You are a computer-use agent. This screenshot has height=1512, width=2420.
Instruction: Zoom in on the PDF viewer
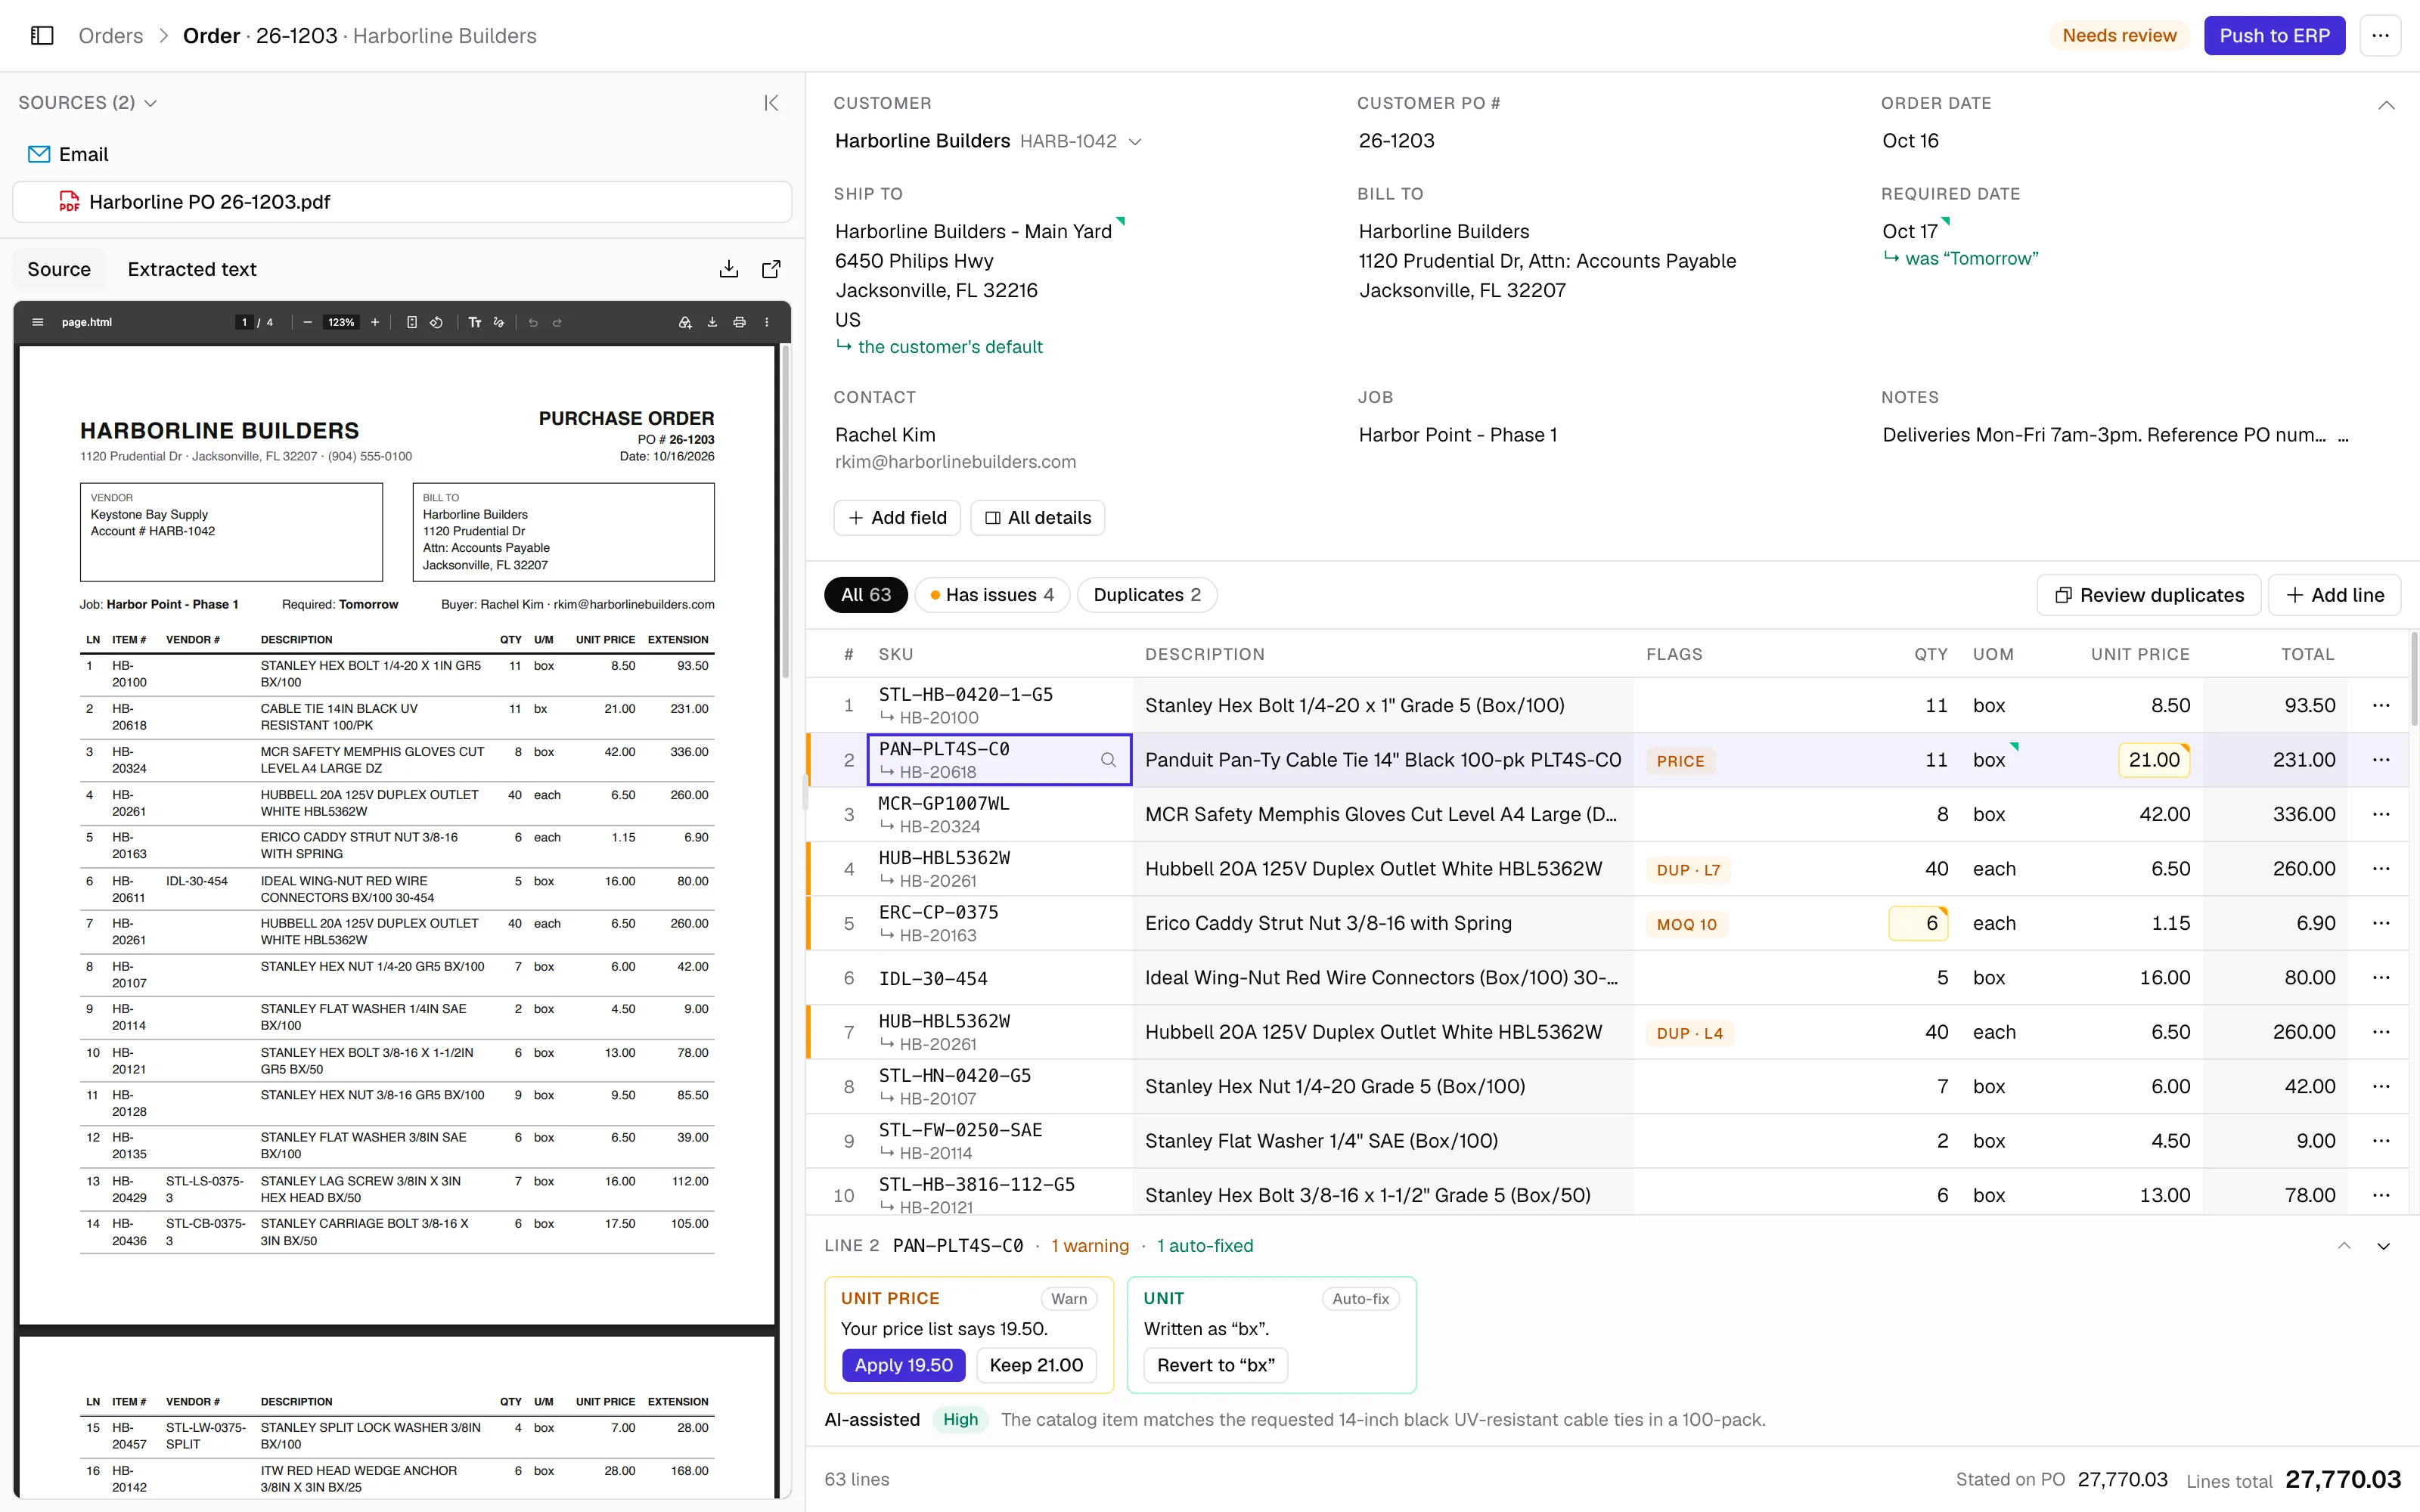[x=375, y=322]
